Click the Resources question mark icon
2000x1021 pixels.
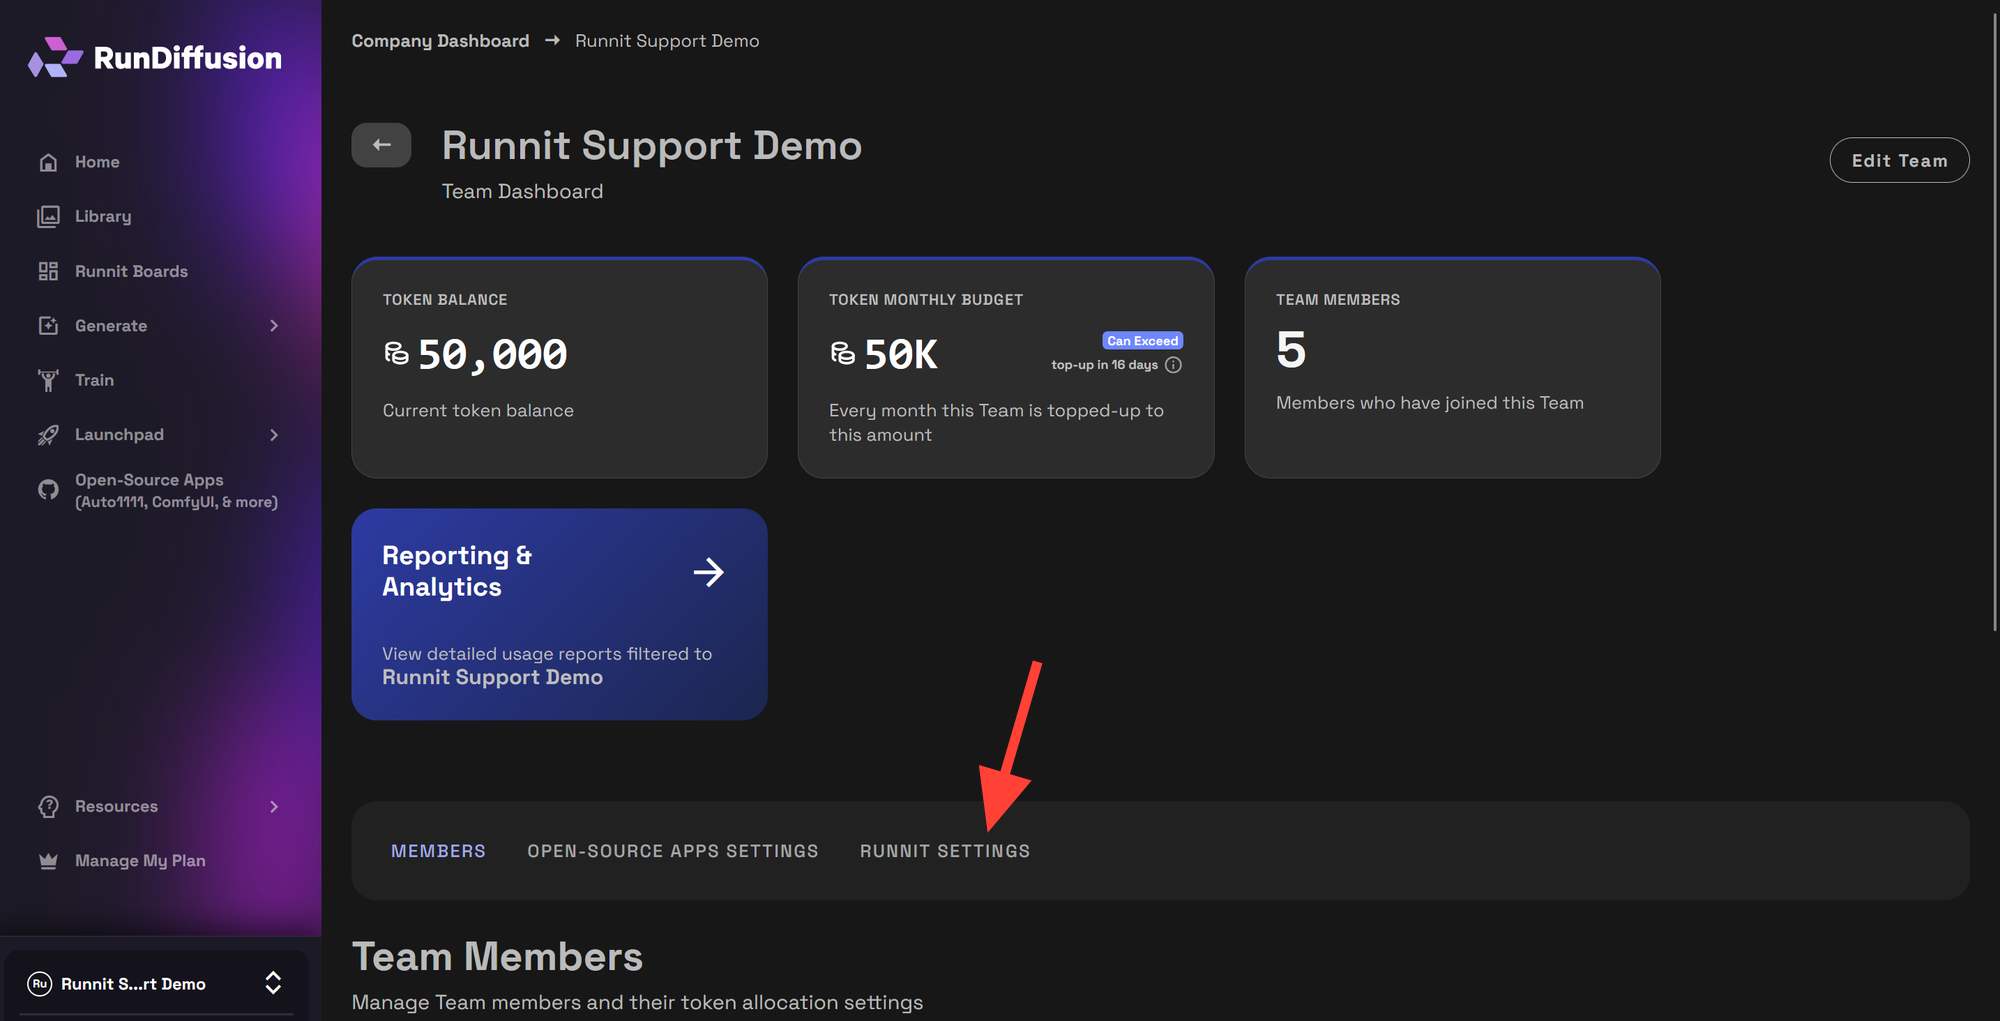pyautogui.click(x=48, y=807)
